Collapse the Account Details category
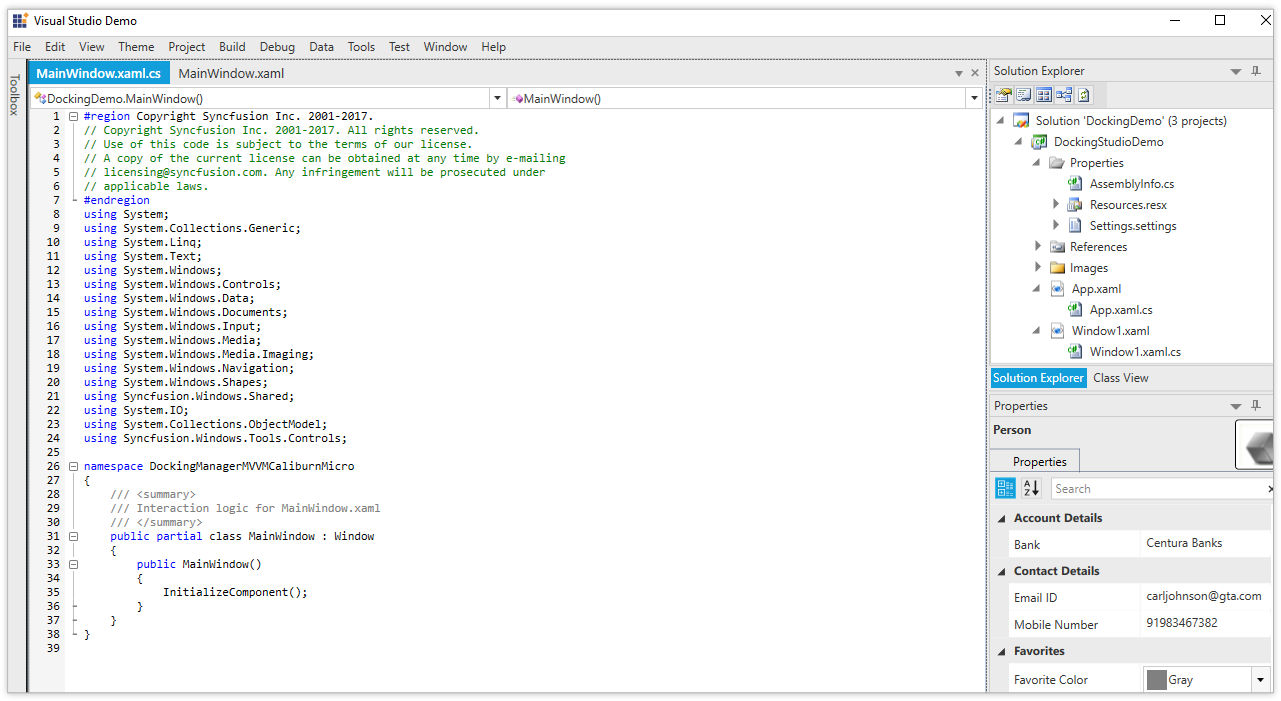 [x=1002, y=518]
